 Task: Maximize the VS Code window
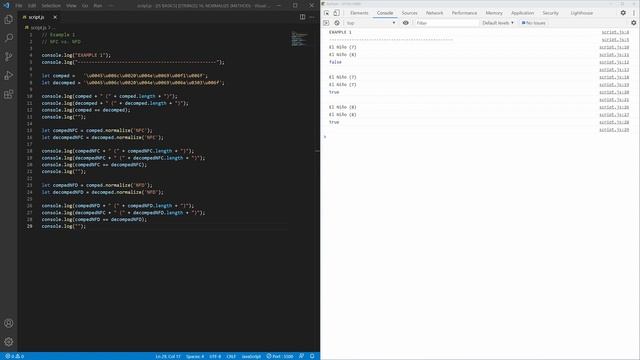click(295, 5)
